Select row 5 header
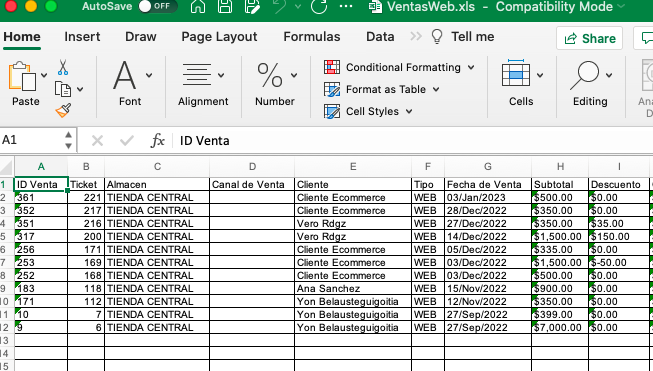Viewport: 653px width, 371px height. point(6,237)
